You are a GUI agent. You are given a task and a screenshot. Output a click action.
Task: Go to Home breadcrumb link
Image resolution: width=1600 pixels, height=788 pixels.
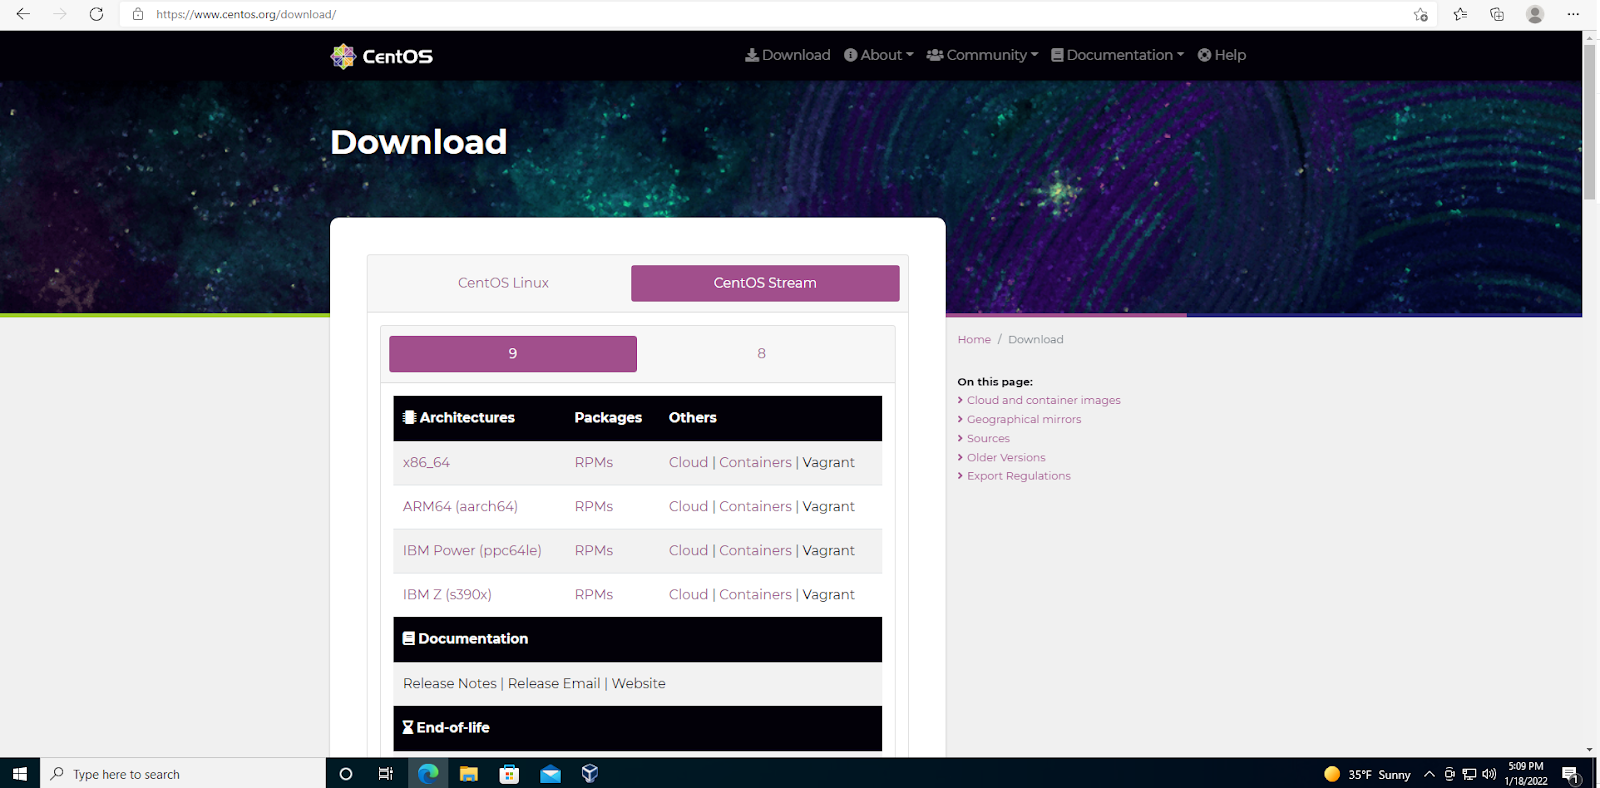pos(974,340)
